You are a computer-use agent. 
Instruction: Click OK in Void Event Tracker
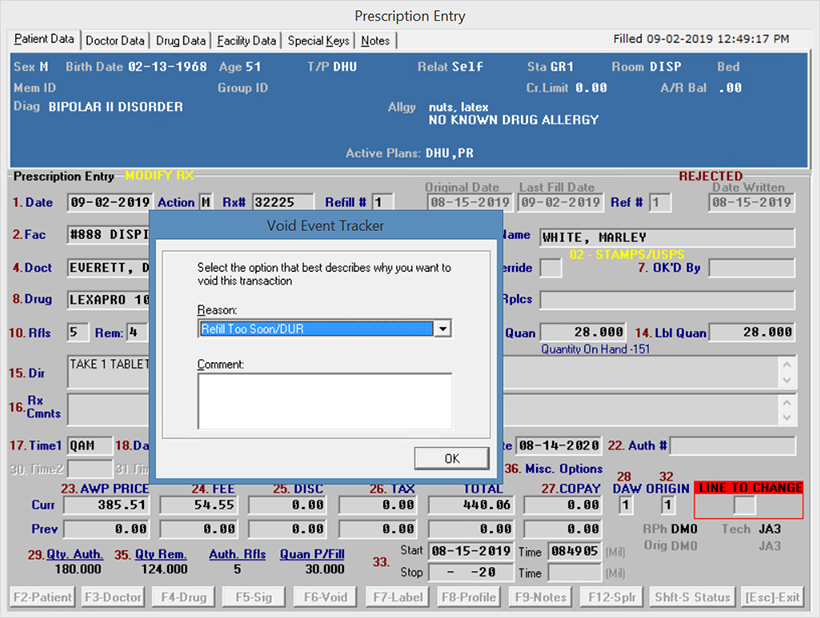pyautogui.click(x=452, y=458)
